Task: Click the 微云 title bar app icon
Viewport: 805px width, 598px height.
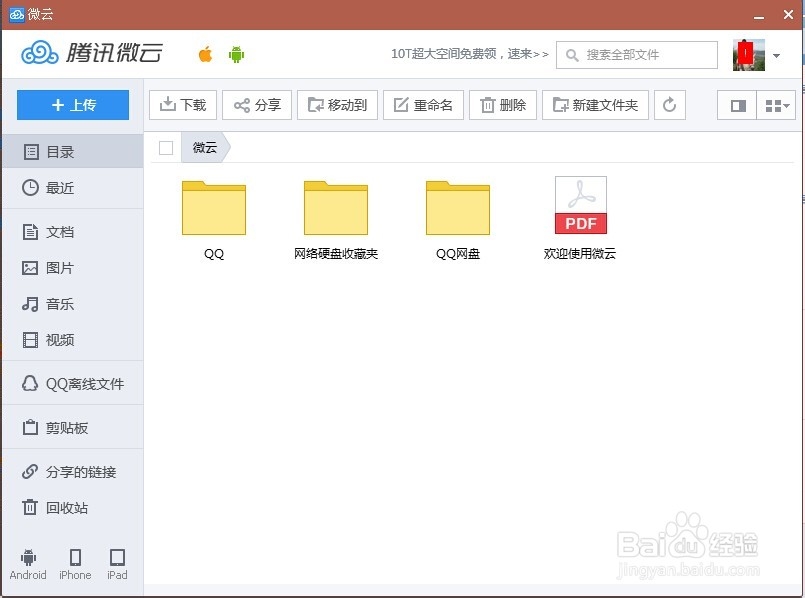Action: coord(16,14)
